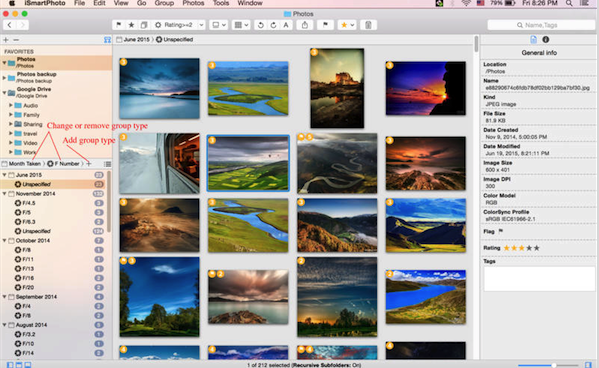Expand the Audio folder
This screenshot has height=368, width=599.
click(11, 105)
